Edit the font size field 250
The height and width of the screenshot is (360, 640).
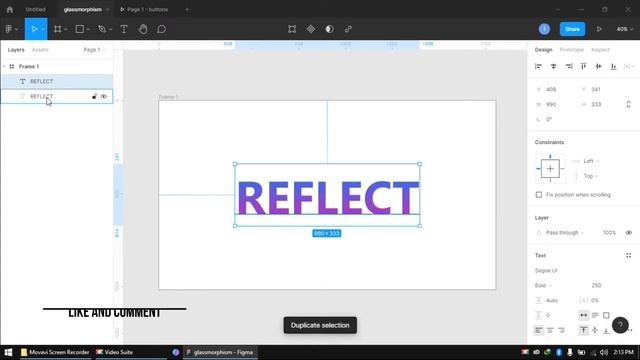click(x=596, y=285)
